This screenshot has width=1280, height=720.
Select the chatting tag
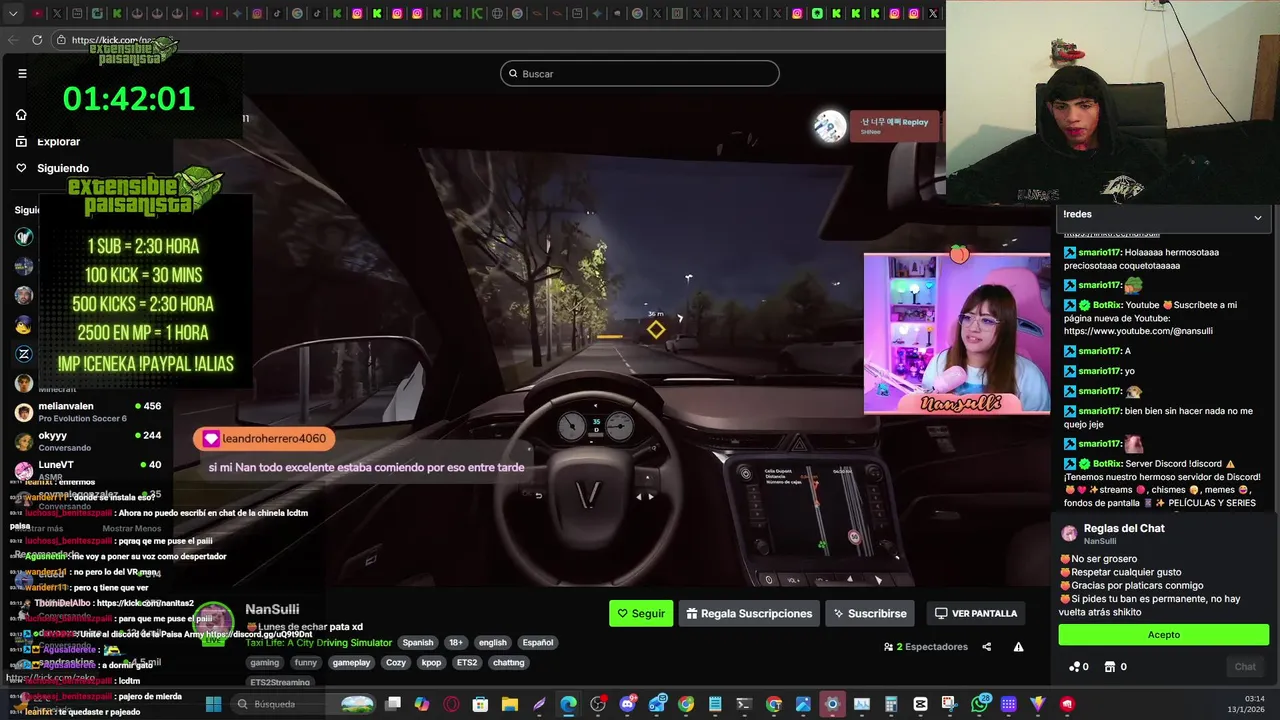tap(508, 662)
